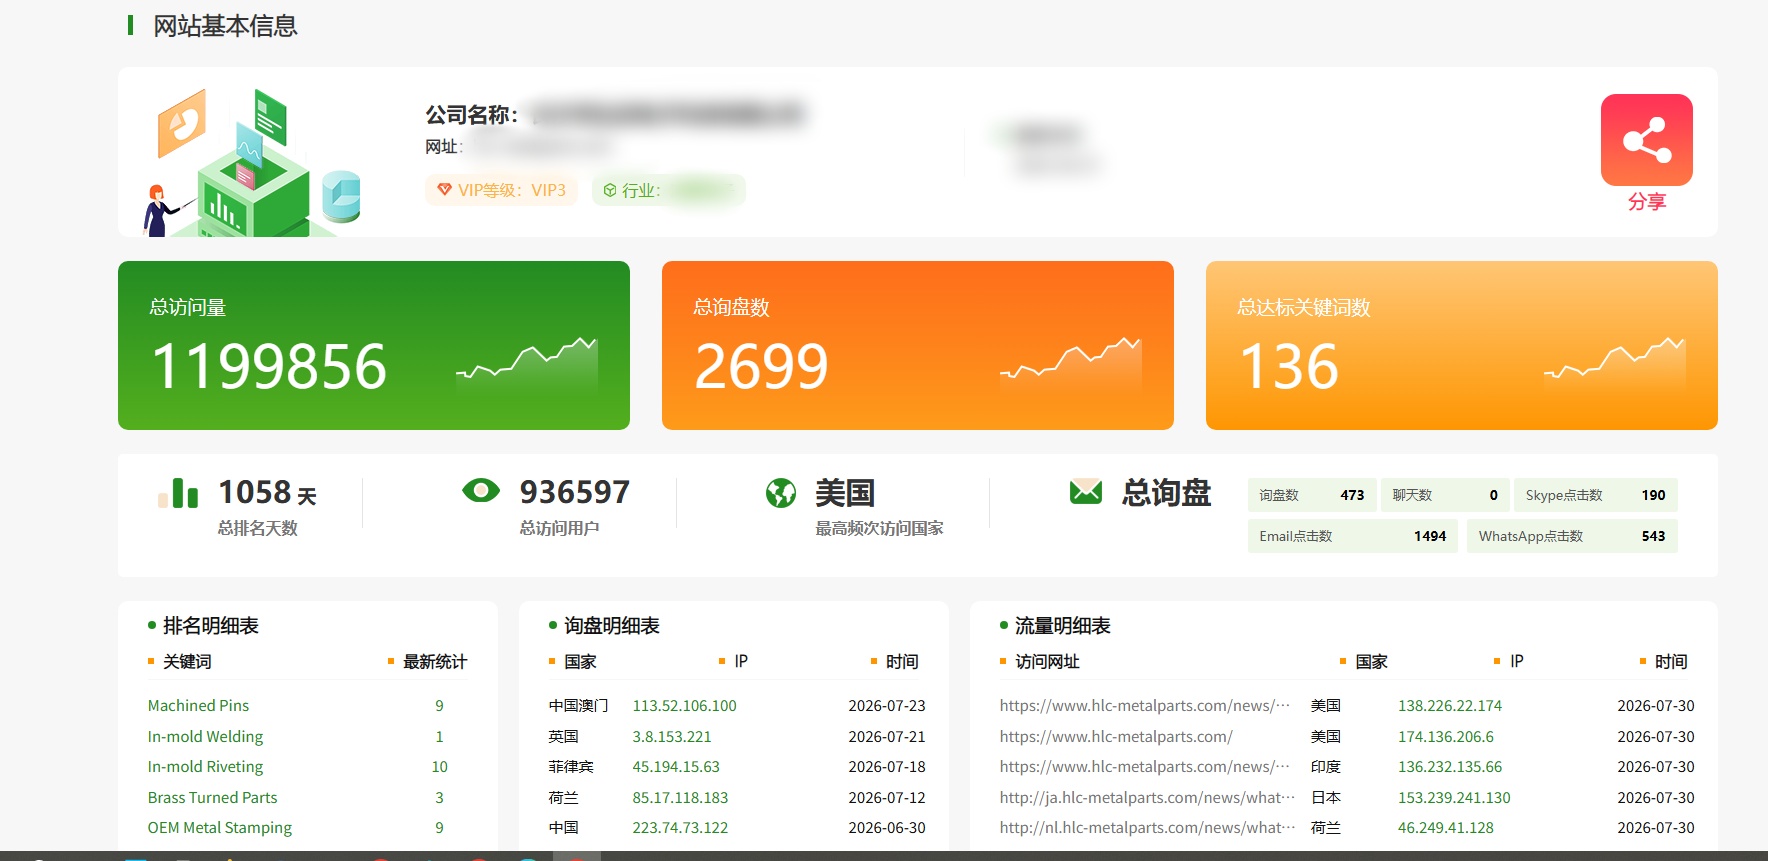Click the 聊天数 0 stat box
The image size is (1768, 861).
pos(1445,495)
